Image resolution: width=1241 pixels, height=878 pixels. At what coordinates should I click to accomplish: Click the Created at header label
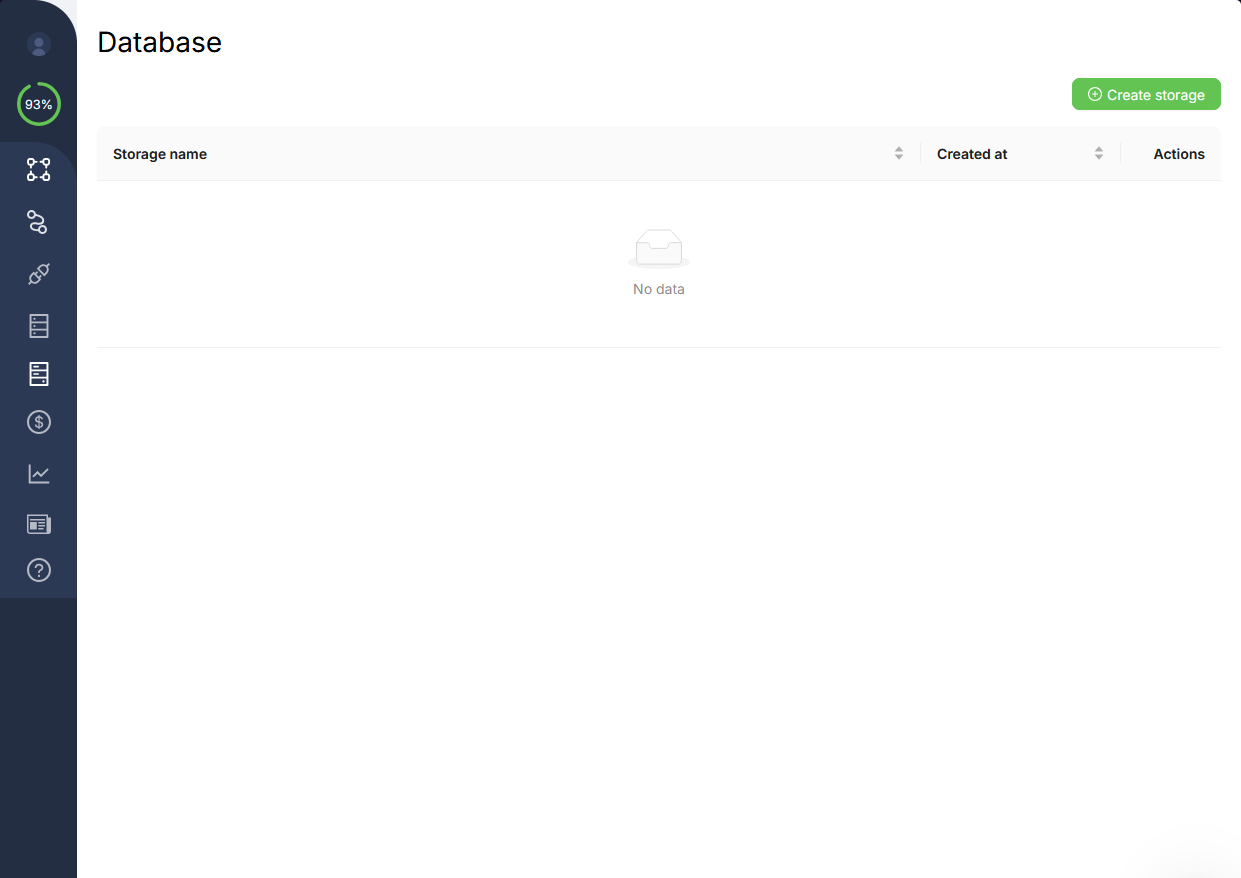click(x=972, y=153)
